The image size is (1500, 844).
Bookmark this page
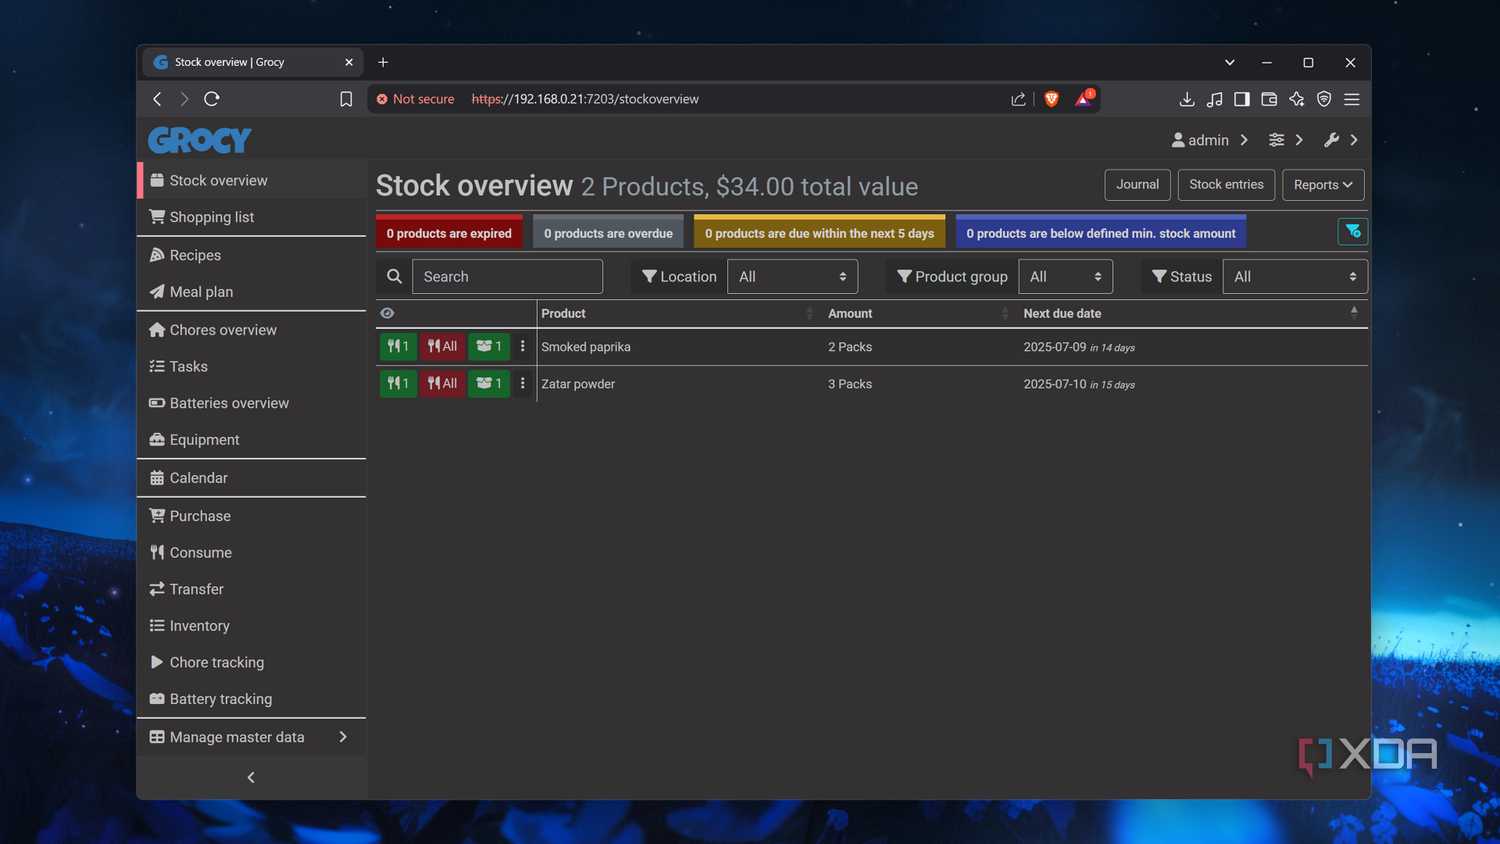346,99
